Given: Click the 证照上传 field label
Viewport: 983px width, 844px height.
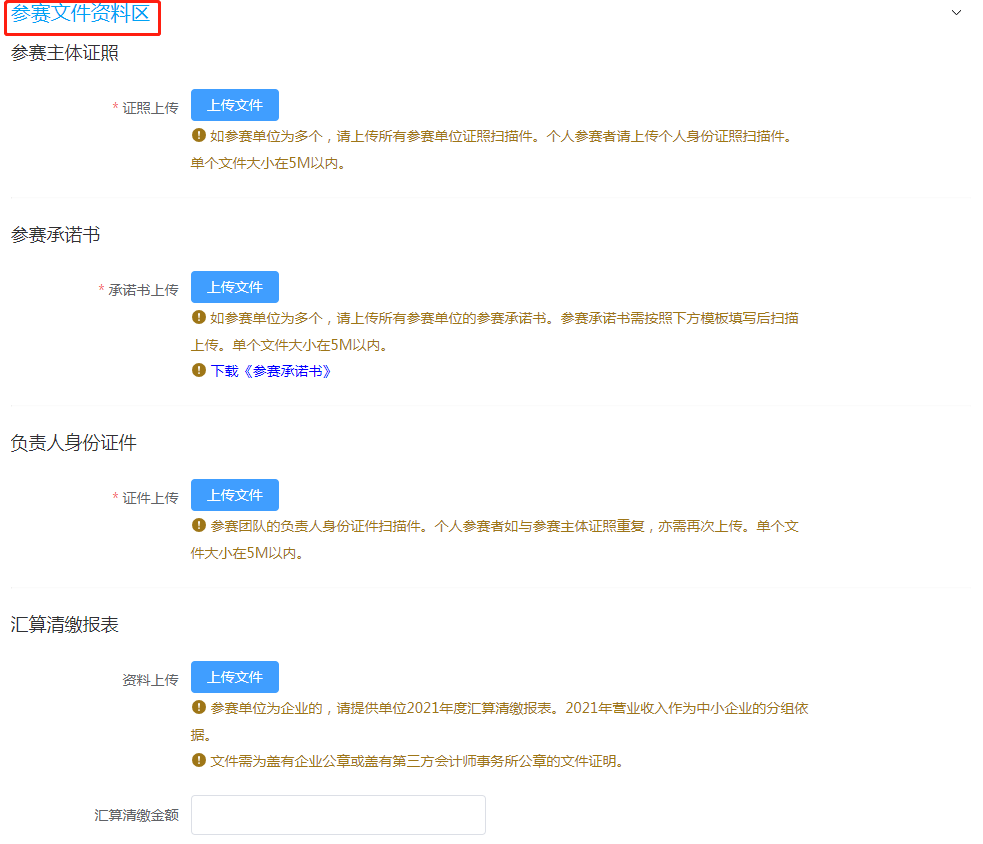Looking at the screenshot, I should tap(150, 108).
